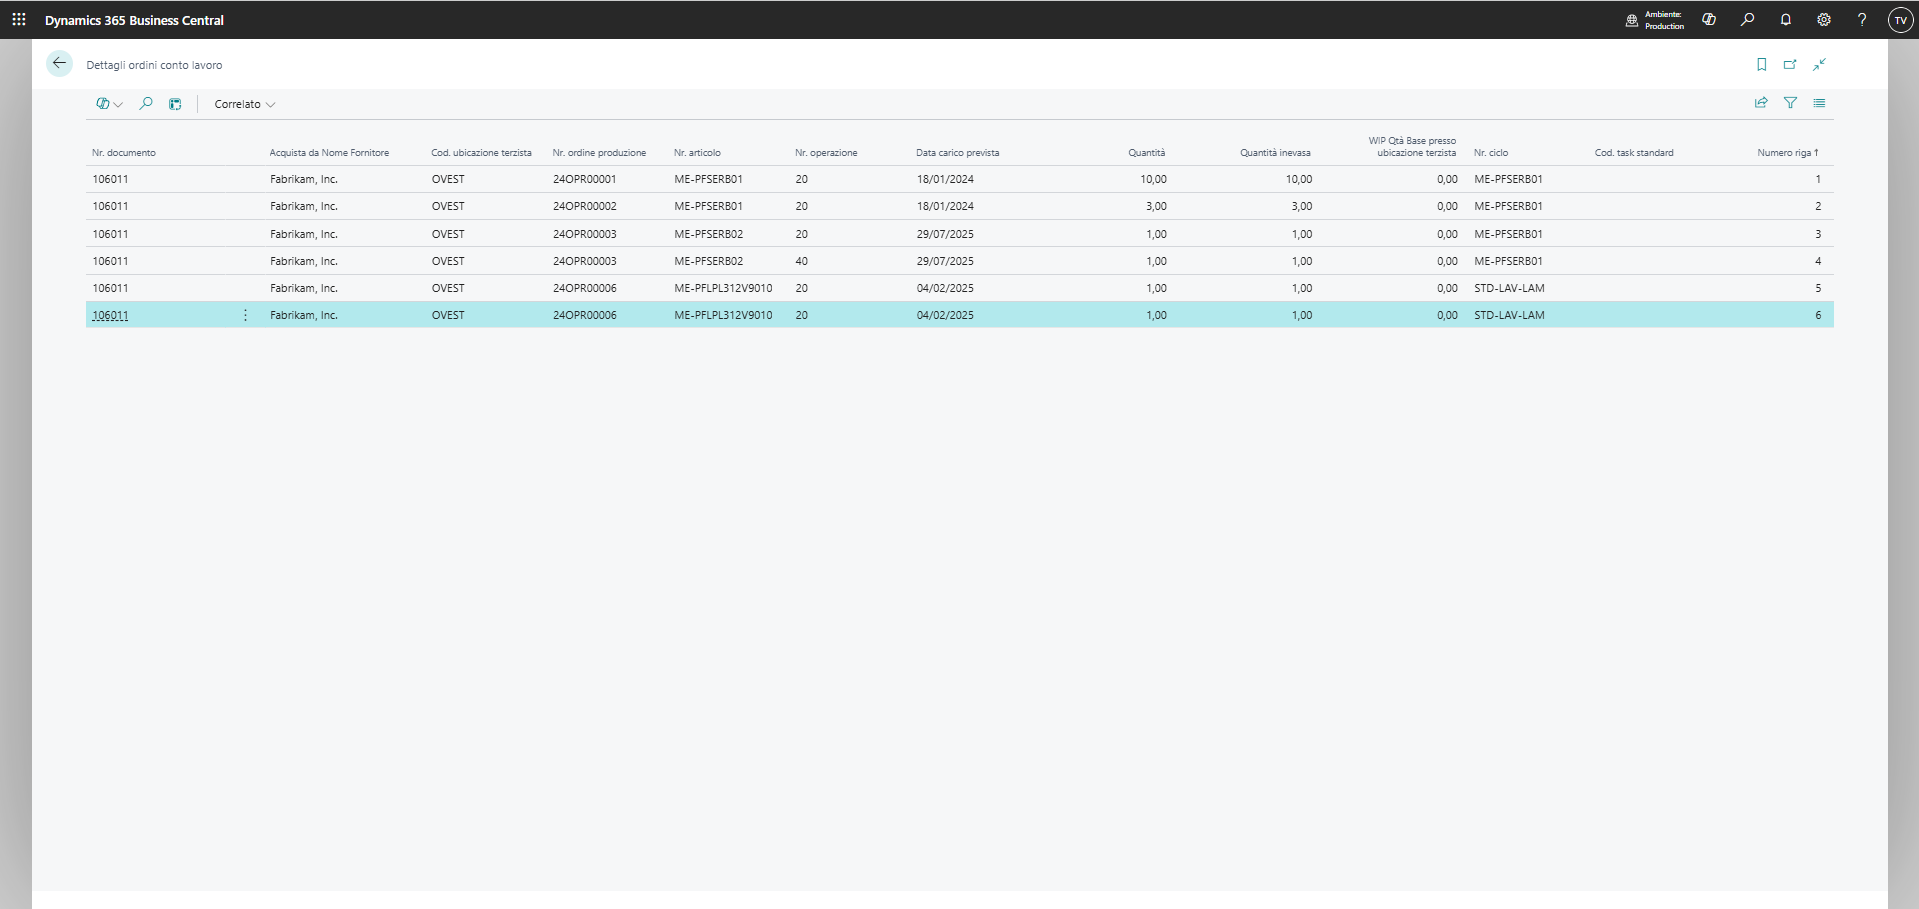Click the help question mark icon
Screen dimensions: 1919x909
[x=1861, y=20]
